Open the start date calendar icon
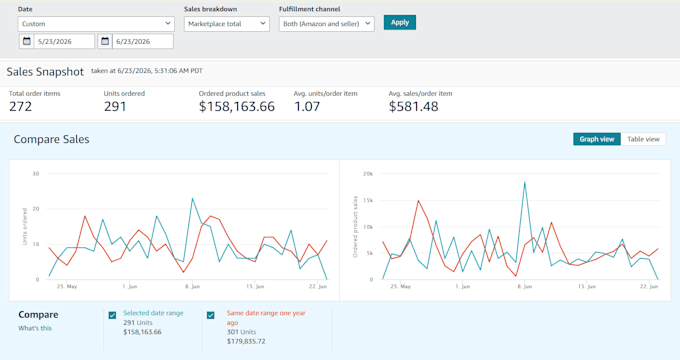The image size is (680, 360). click(26, 41)
